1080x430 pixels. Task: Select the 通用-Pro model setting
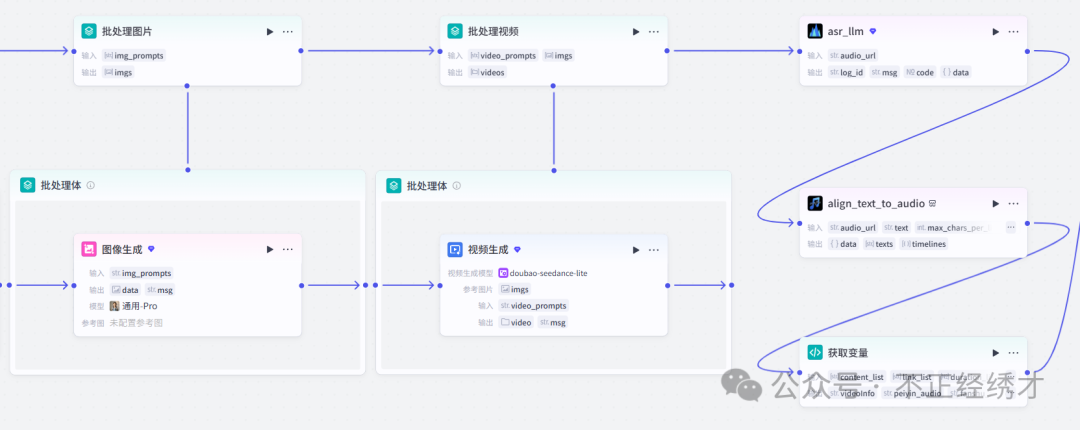click(x=134, y=306)
